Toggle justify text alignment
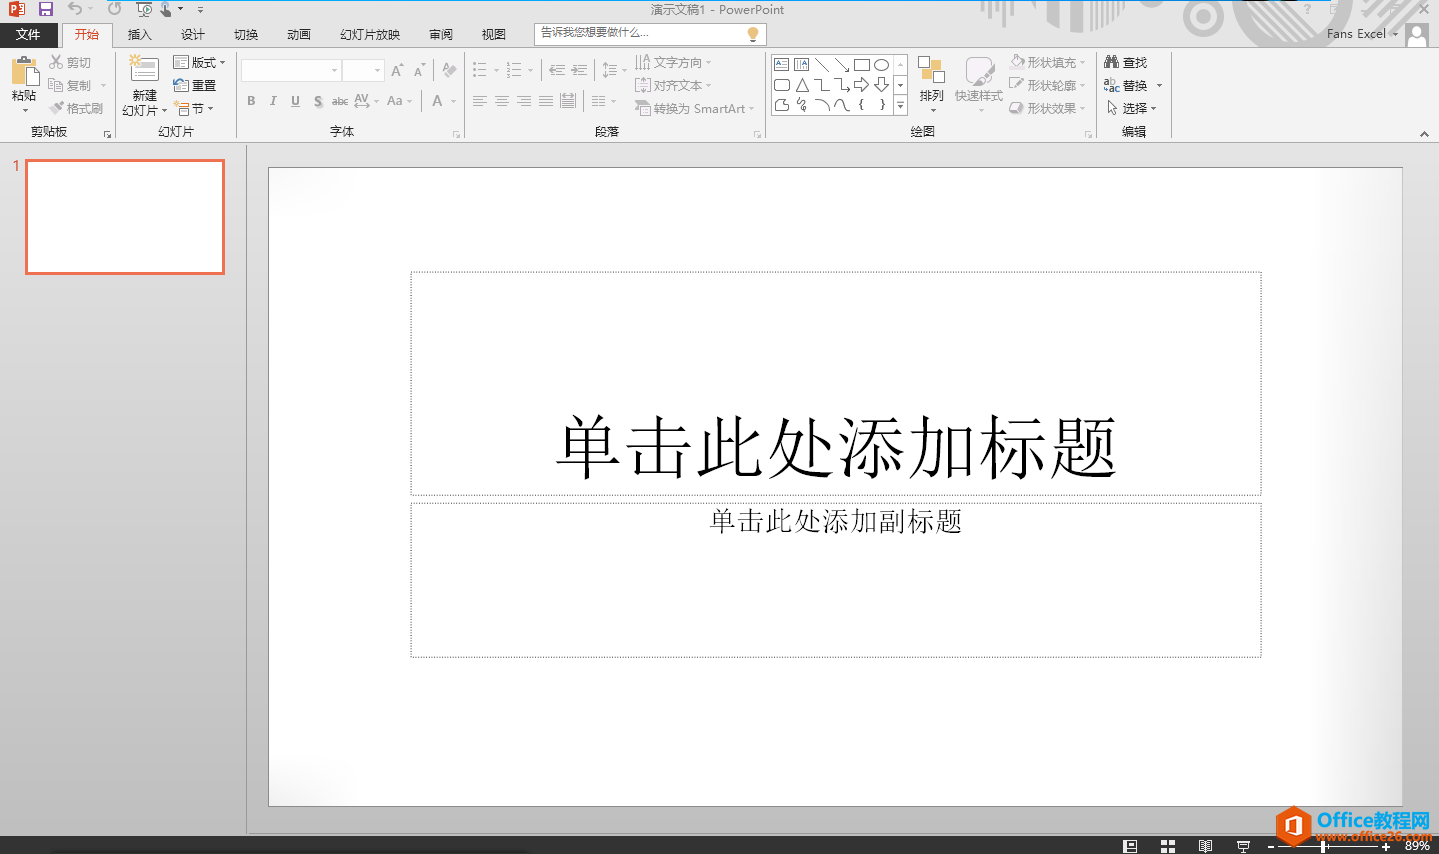 (546, 101)
